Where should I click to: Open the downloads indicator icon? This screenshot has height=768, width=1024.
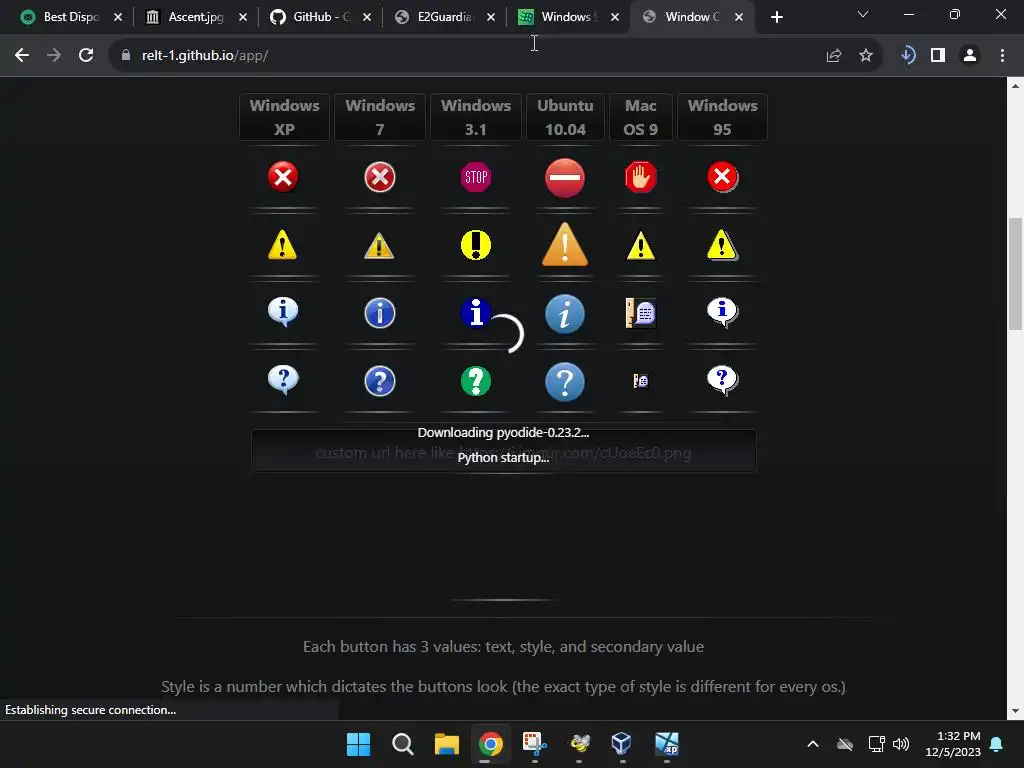tap(907, 56)
